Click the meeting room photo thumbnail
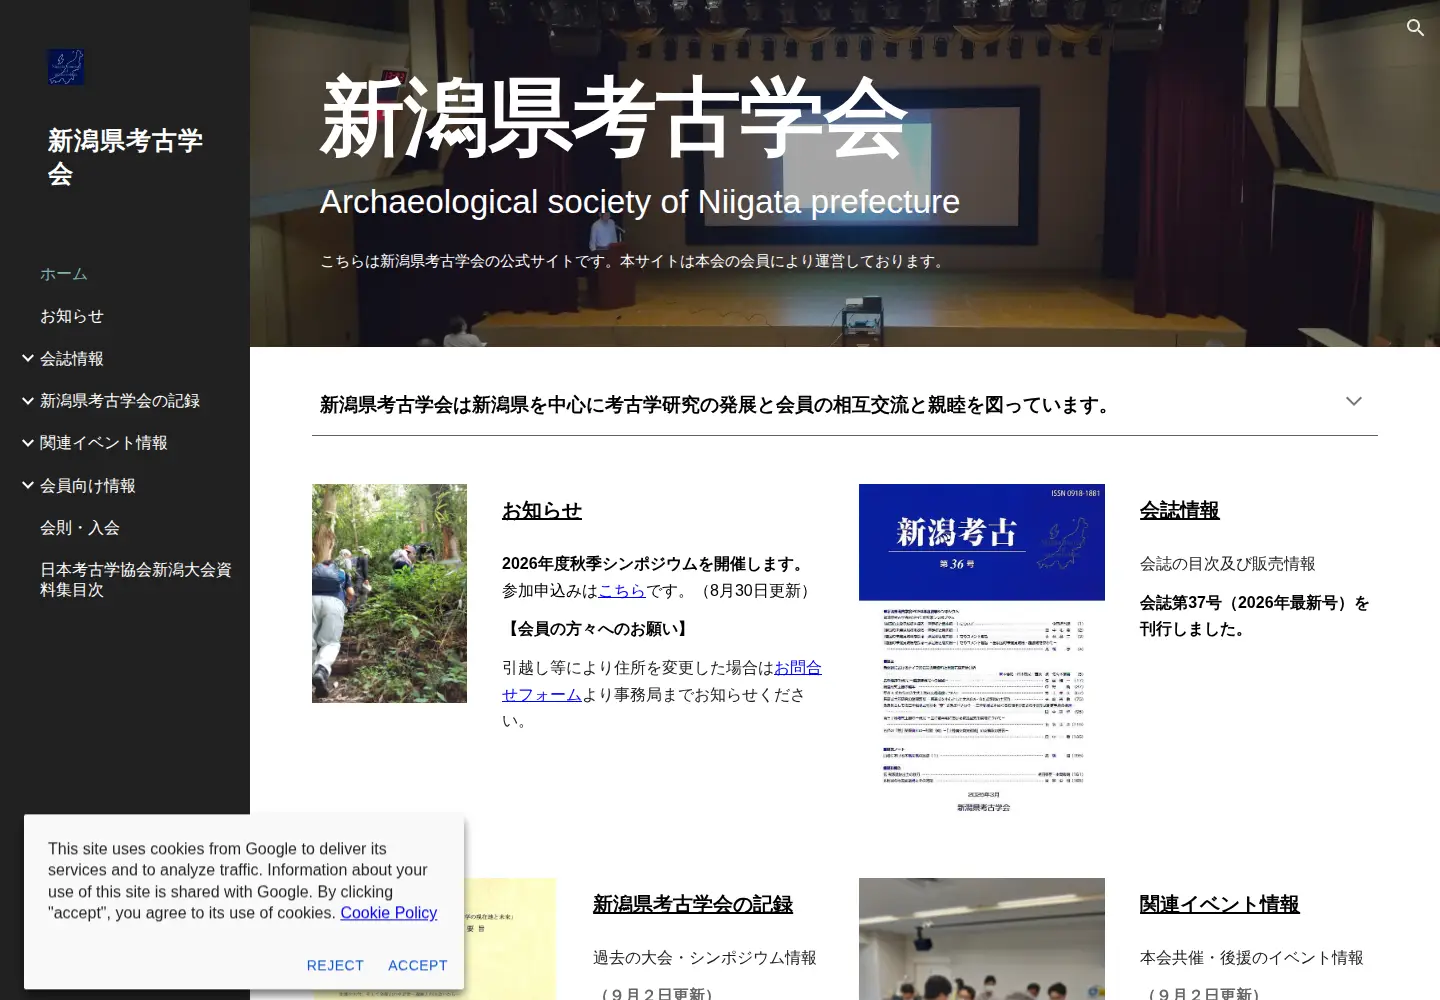1440x1000 pixels. coord(982,939)
